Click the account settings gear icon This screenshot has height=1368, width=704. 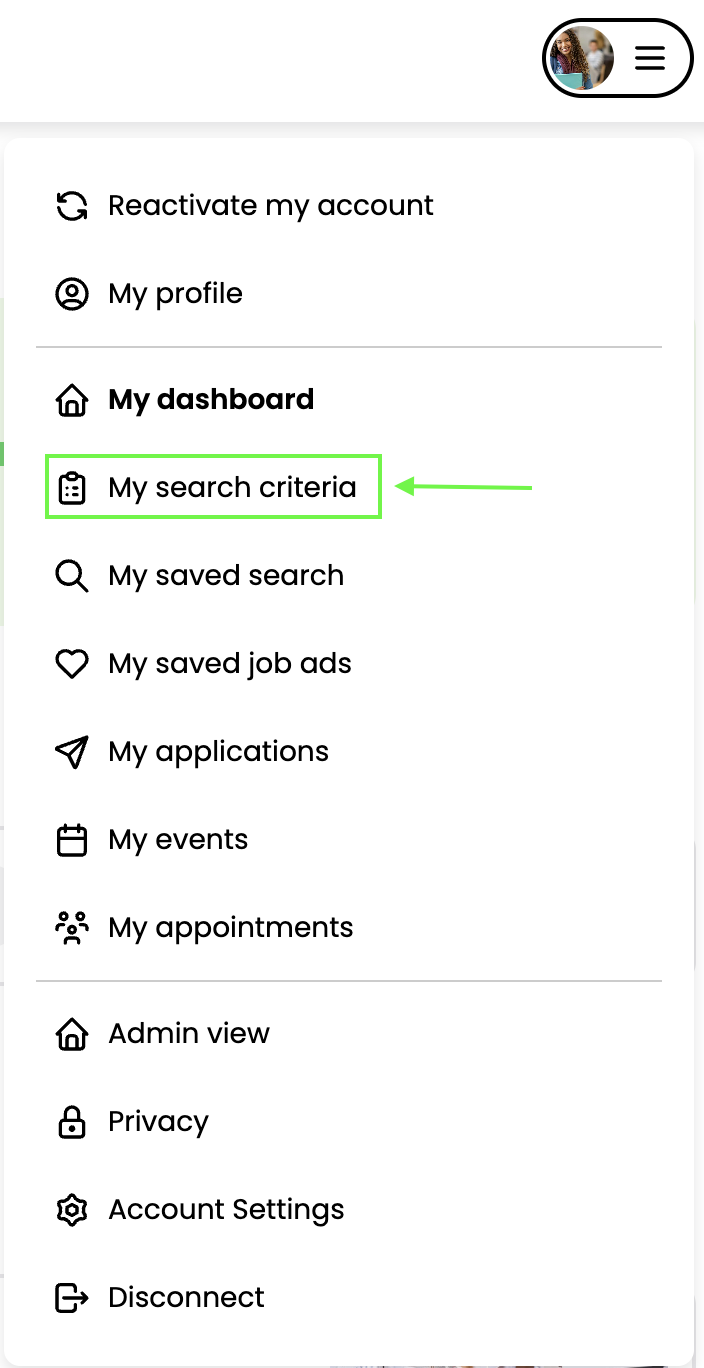coord(72,1210)
